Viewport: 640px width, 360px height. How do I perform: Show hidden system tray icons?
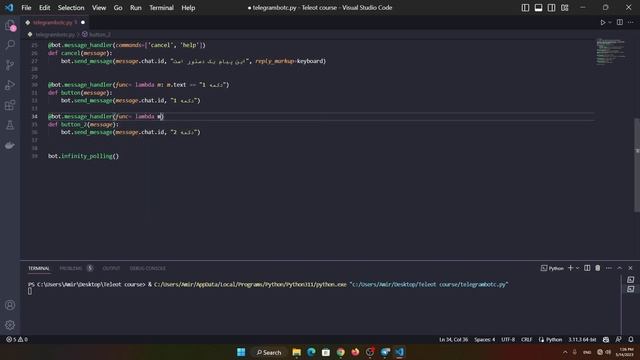click(565, 352)
